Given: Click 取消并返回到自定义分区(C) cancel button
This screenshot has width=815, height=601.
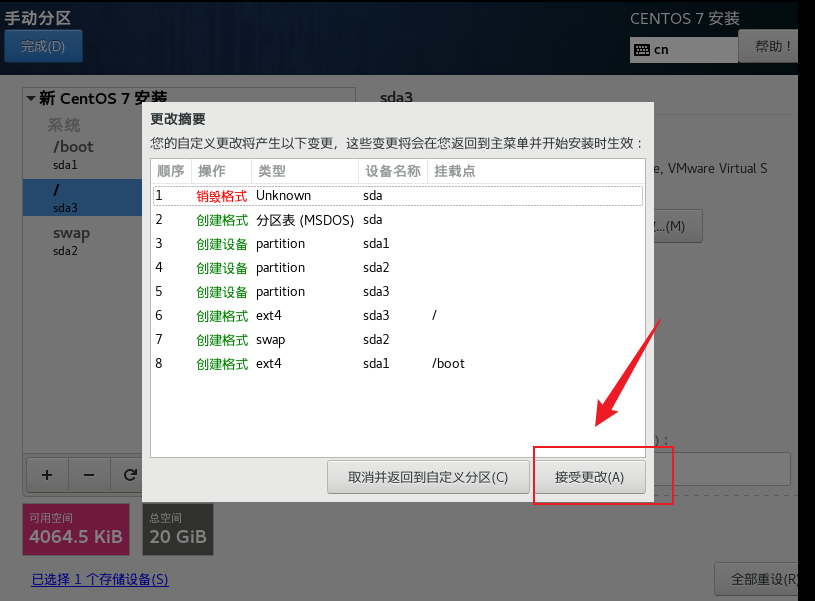Looking at the screenshot, I should click(428, 477).
